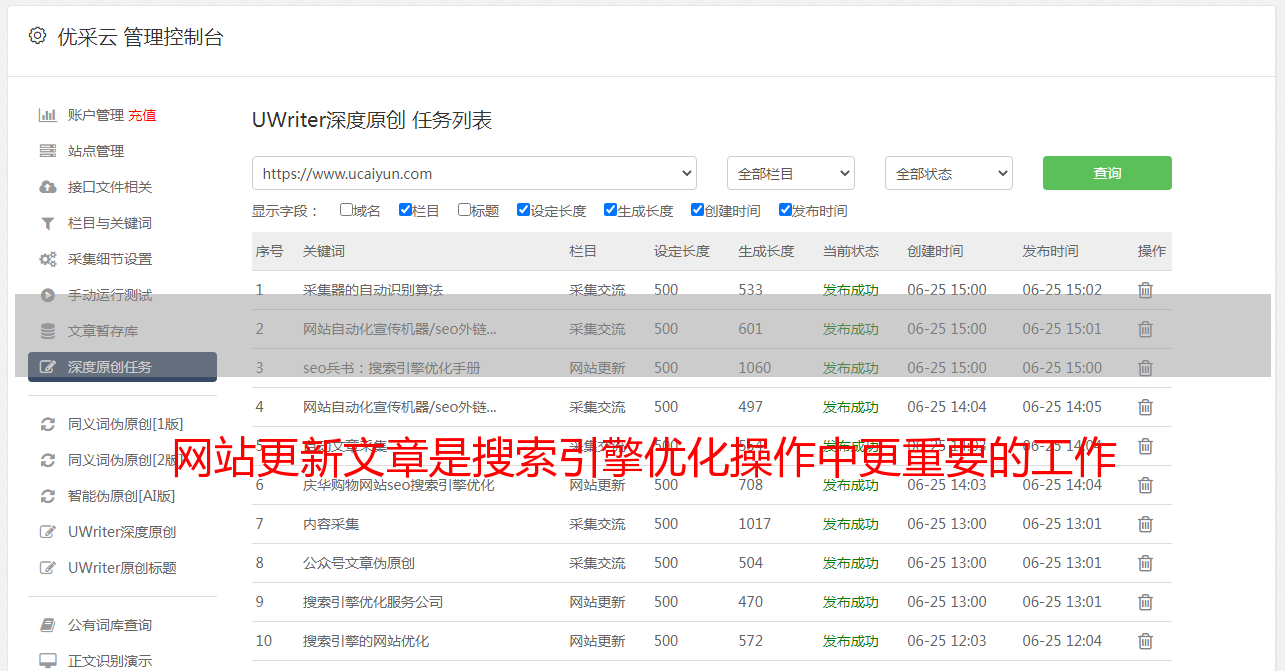Click the gear icon beside 优采云 管理控制台
Viewport: 1285px width, 671px height.
click(x=37, y=36)
